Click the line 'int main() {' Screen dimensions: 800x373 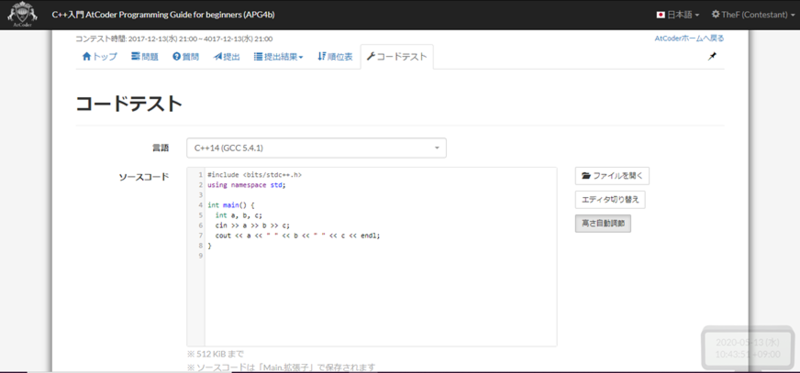pyautogui.click(x=231, y=205)
